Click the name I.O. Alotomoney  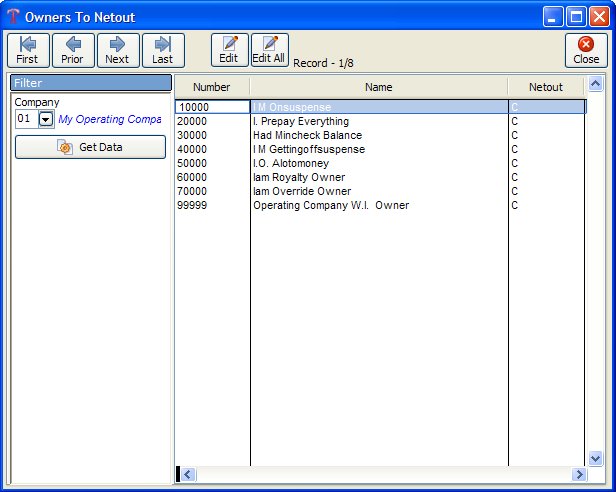click(291, 163)
